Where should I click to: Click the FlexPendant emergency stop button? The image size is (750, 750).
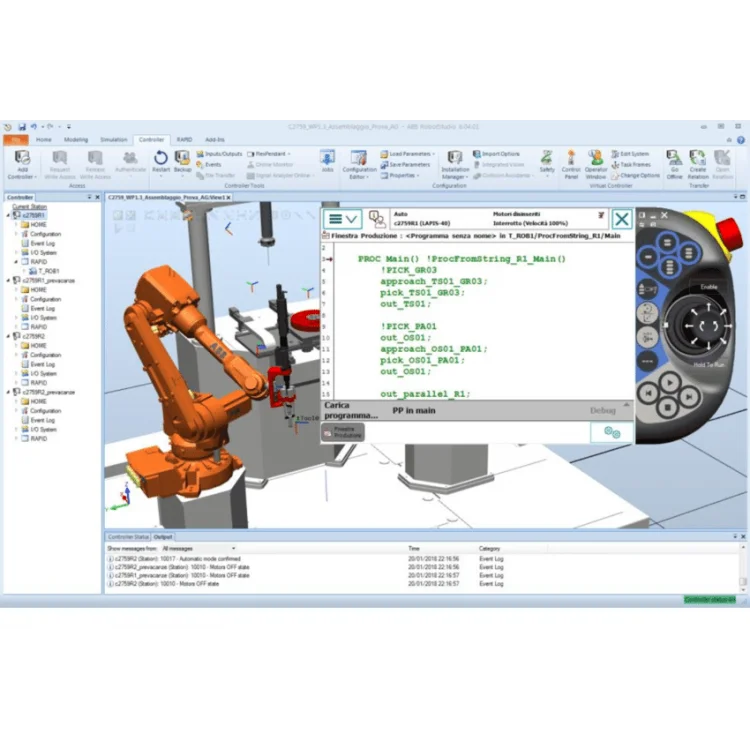tap(729, 232)
